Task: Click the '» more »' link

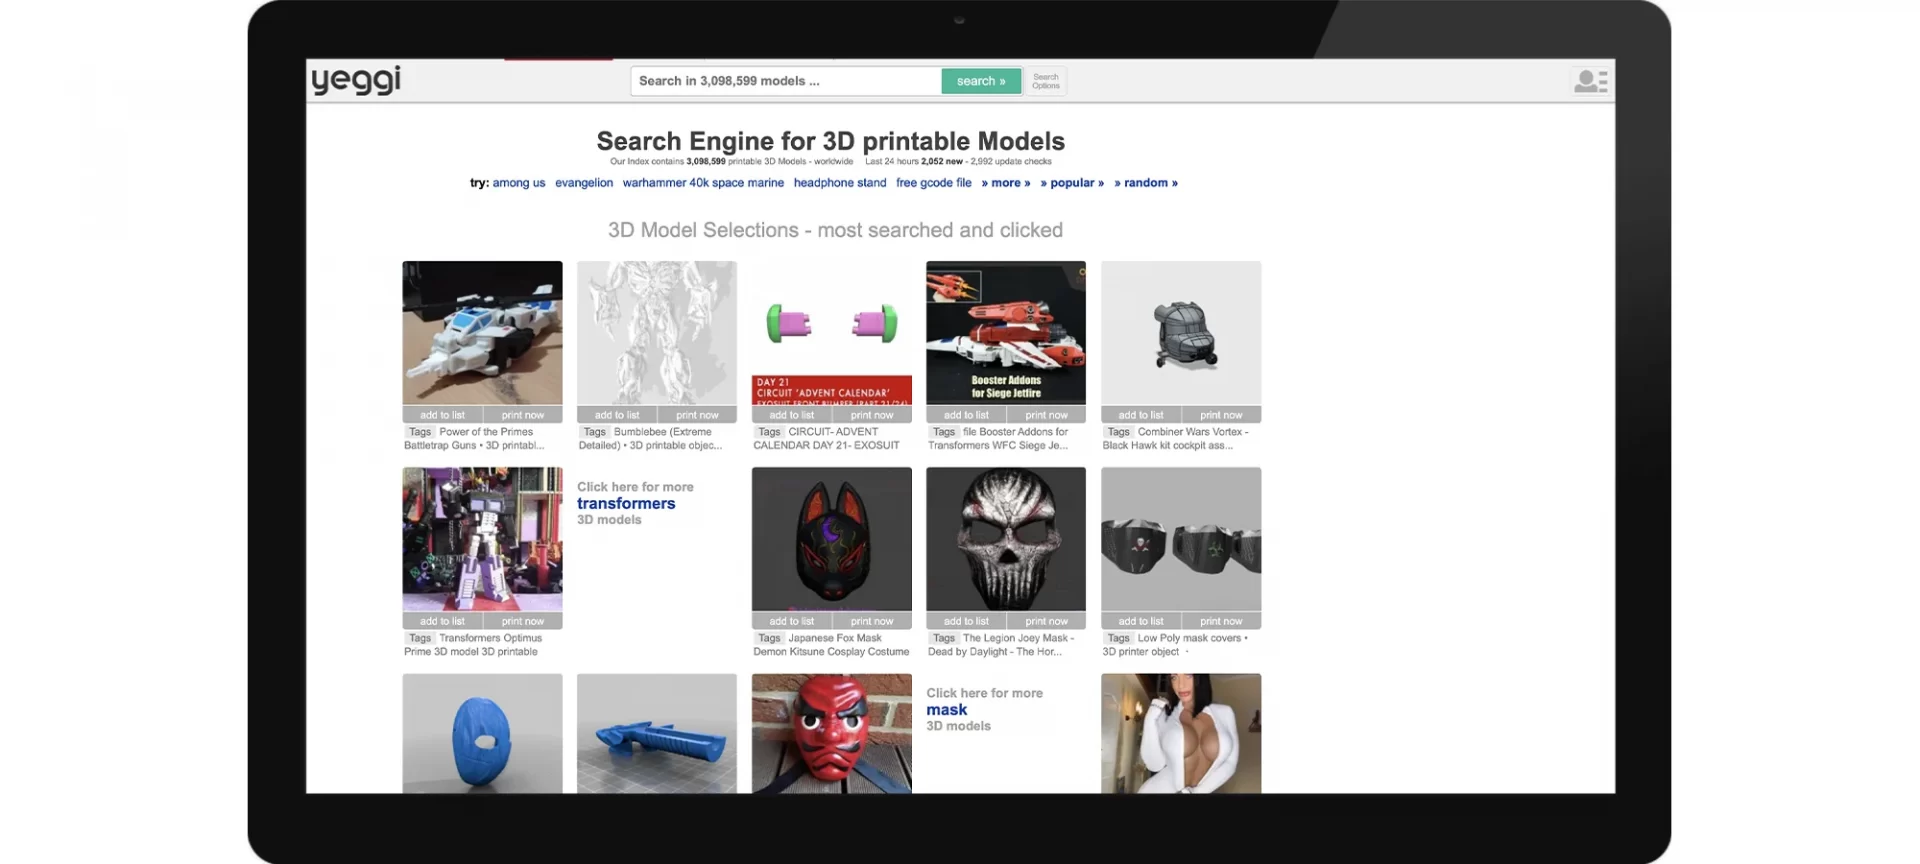Action: [1006, 183]
